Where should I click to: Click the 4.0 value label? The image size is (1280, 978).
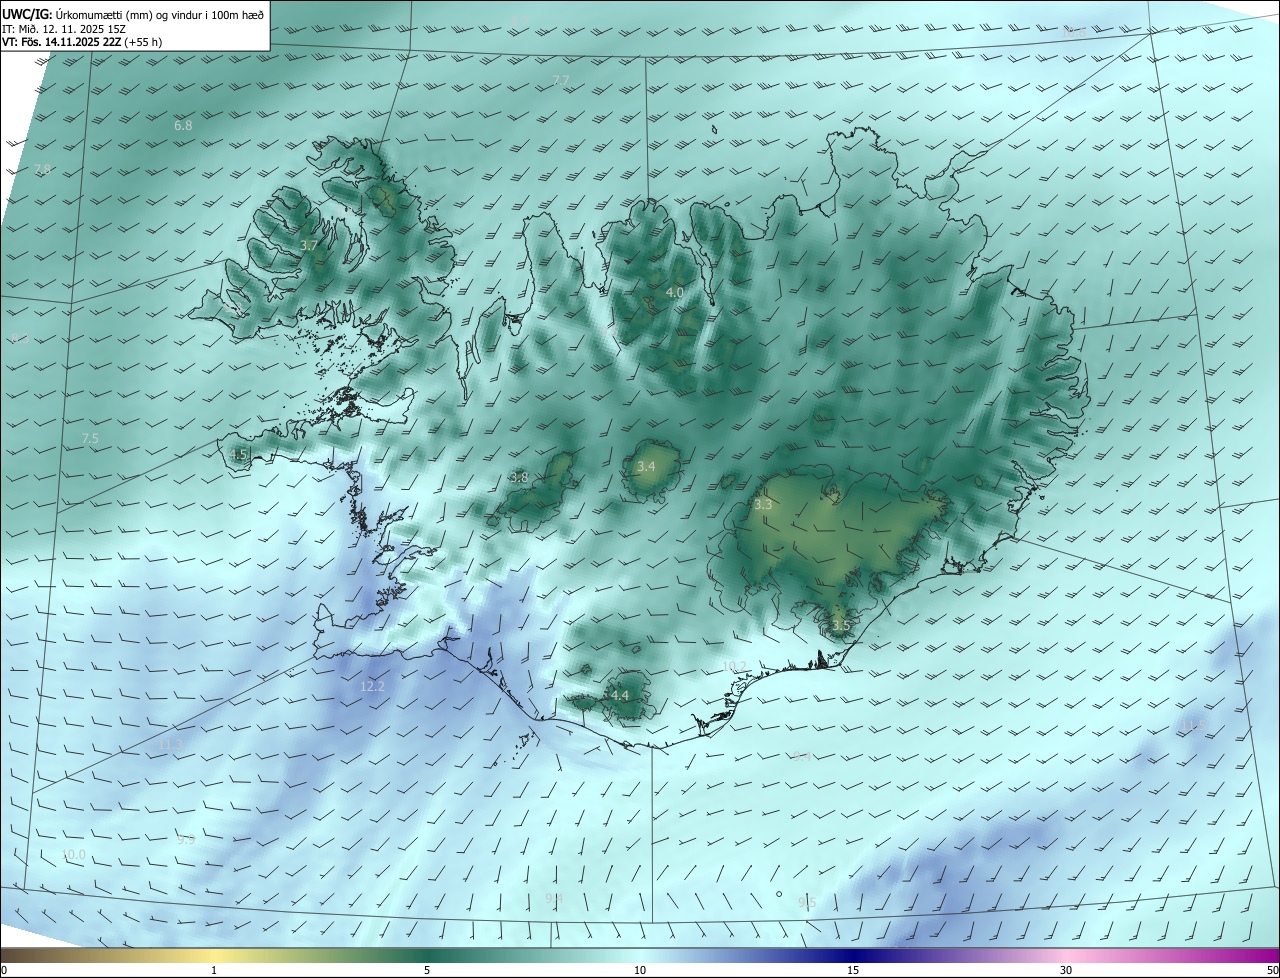(x=674, y=292)
